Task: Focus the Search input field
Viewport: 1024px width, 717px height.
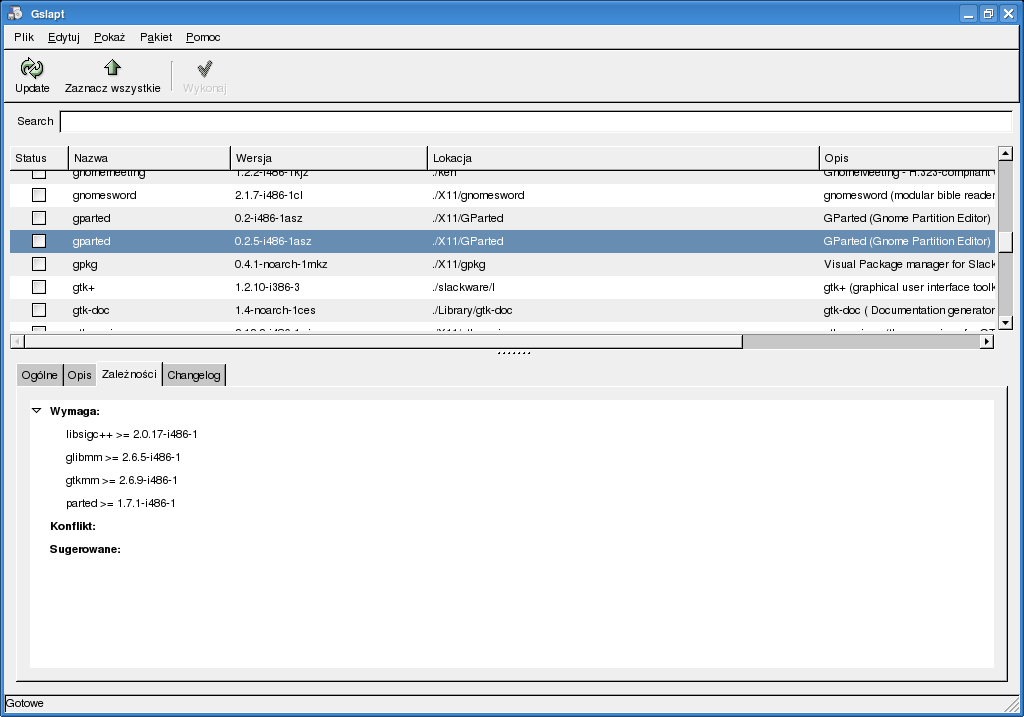Action: coord(536,121)
